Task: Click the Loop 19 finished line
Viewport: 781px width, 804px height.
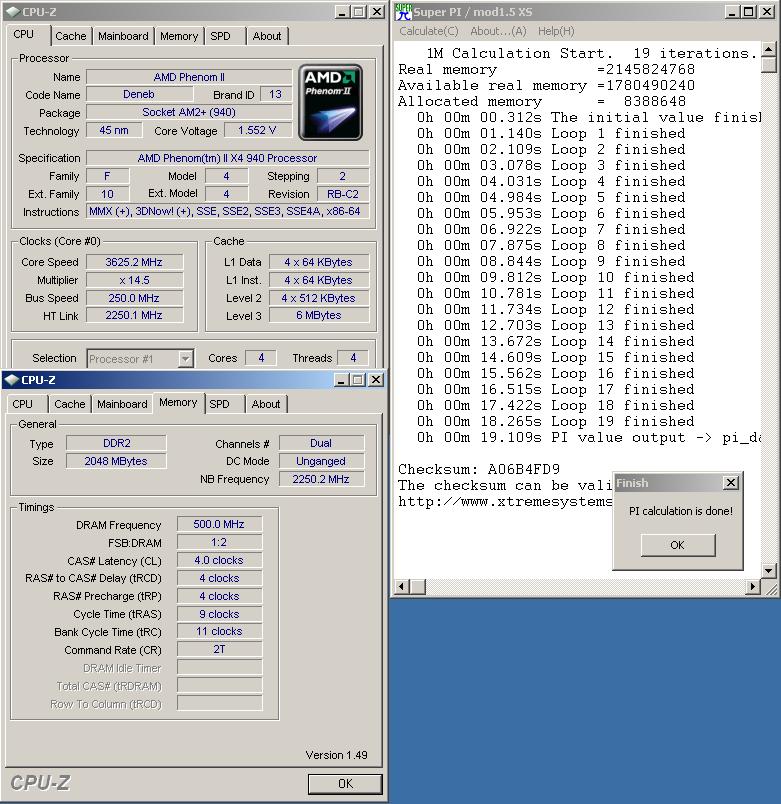Action: 556,421
